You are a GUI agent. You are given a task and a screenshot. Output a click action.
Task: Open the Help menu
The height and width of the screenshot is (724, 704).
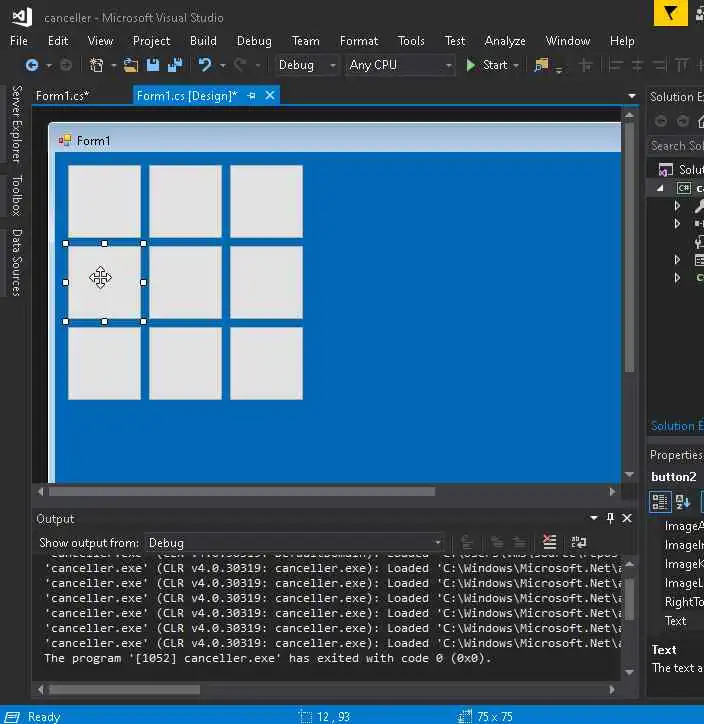[622, 41]
